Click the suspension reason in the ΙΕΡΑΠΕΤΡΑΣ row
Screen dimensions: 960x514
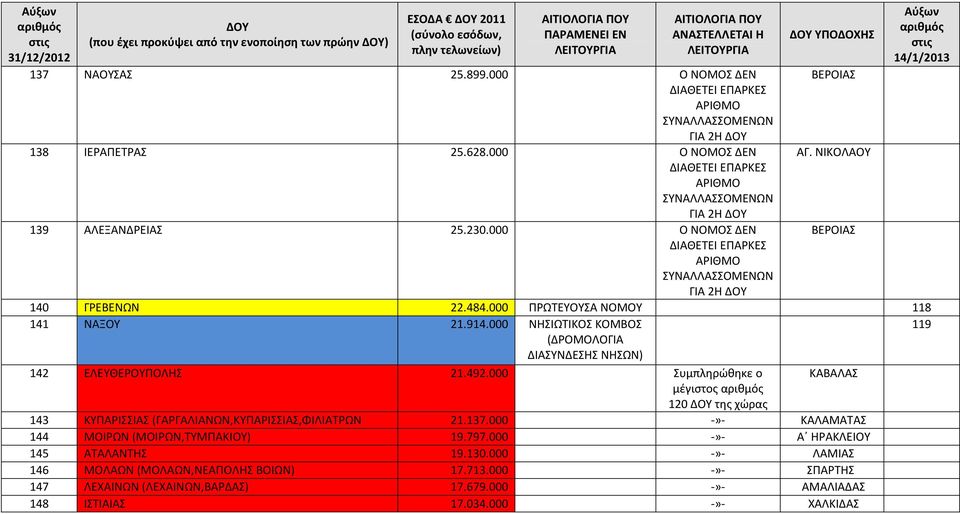pyautogui.click(x=718, y=182)
